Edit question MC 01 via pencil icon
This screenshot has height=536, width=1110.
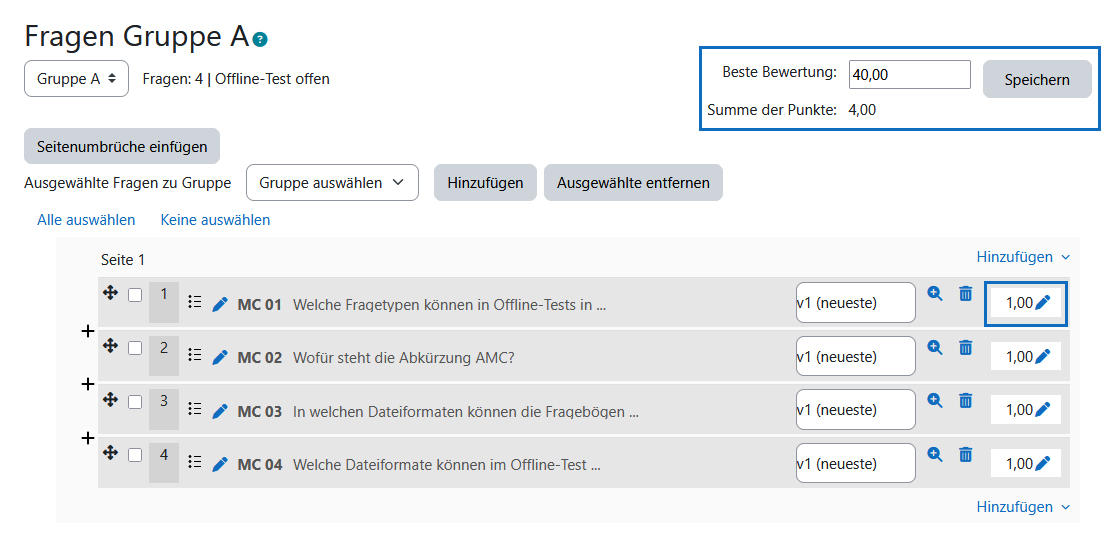point(220,304)
